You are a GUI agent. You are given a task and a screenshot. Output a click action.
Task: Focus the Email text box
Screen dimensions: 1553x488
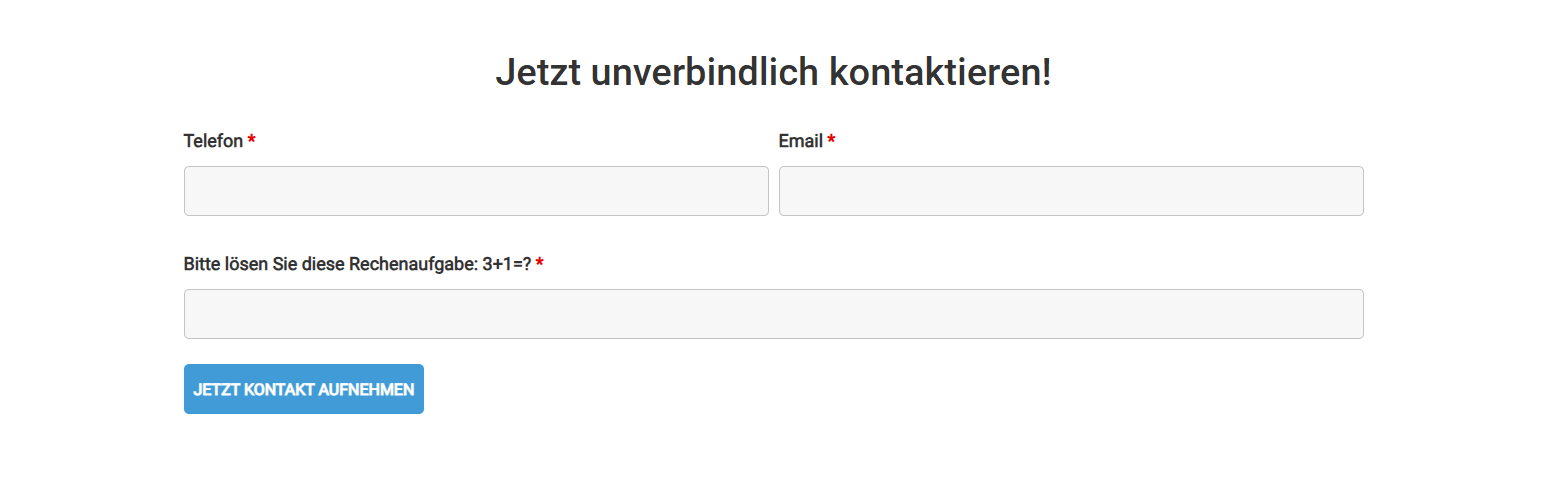(x=1071, y=191)
